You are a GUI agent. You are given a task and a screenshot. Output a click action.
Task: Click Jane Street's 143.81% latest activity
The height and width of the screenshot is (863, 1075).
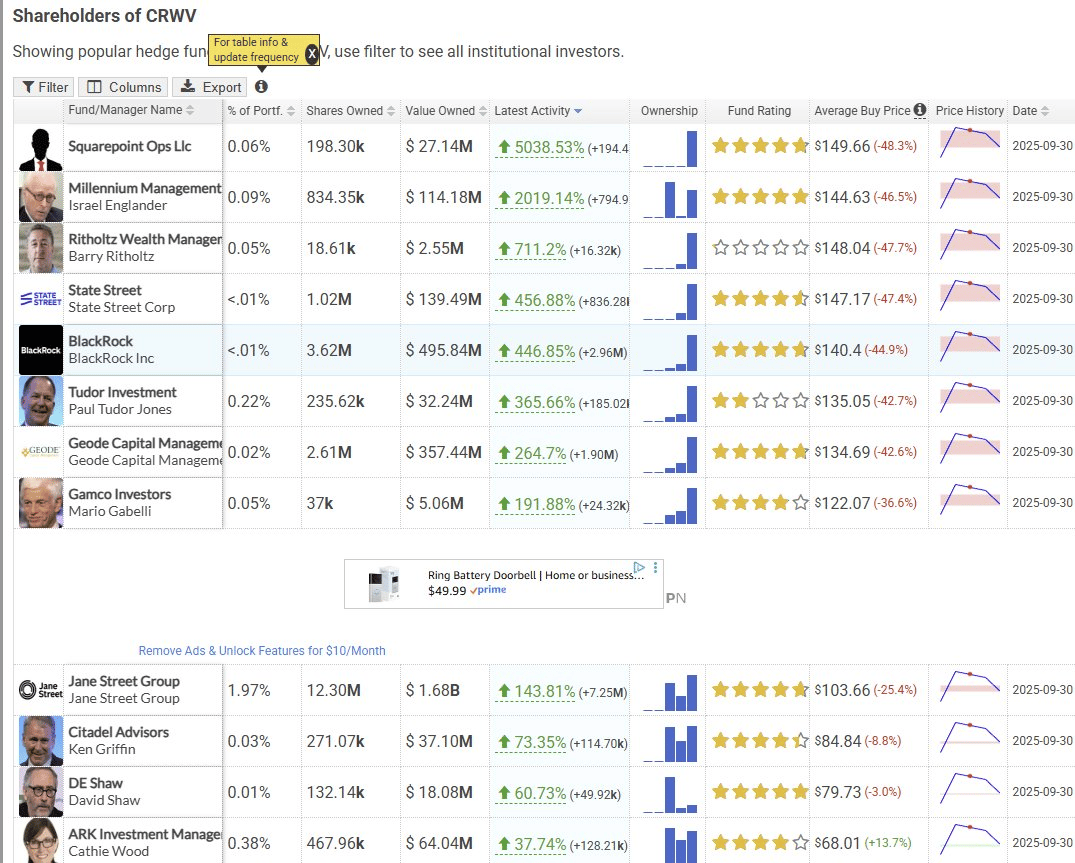(x=536, y=692)
